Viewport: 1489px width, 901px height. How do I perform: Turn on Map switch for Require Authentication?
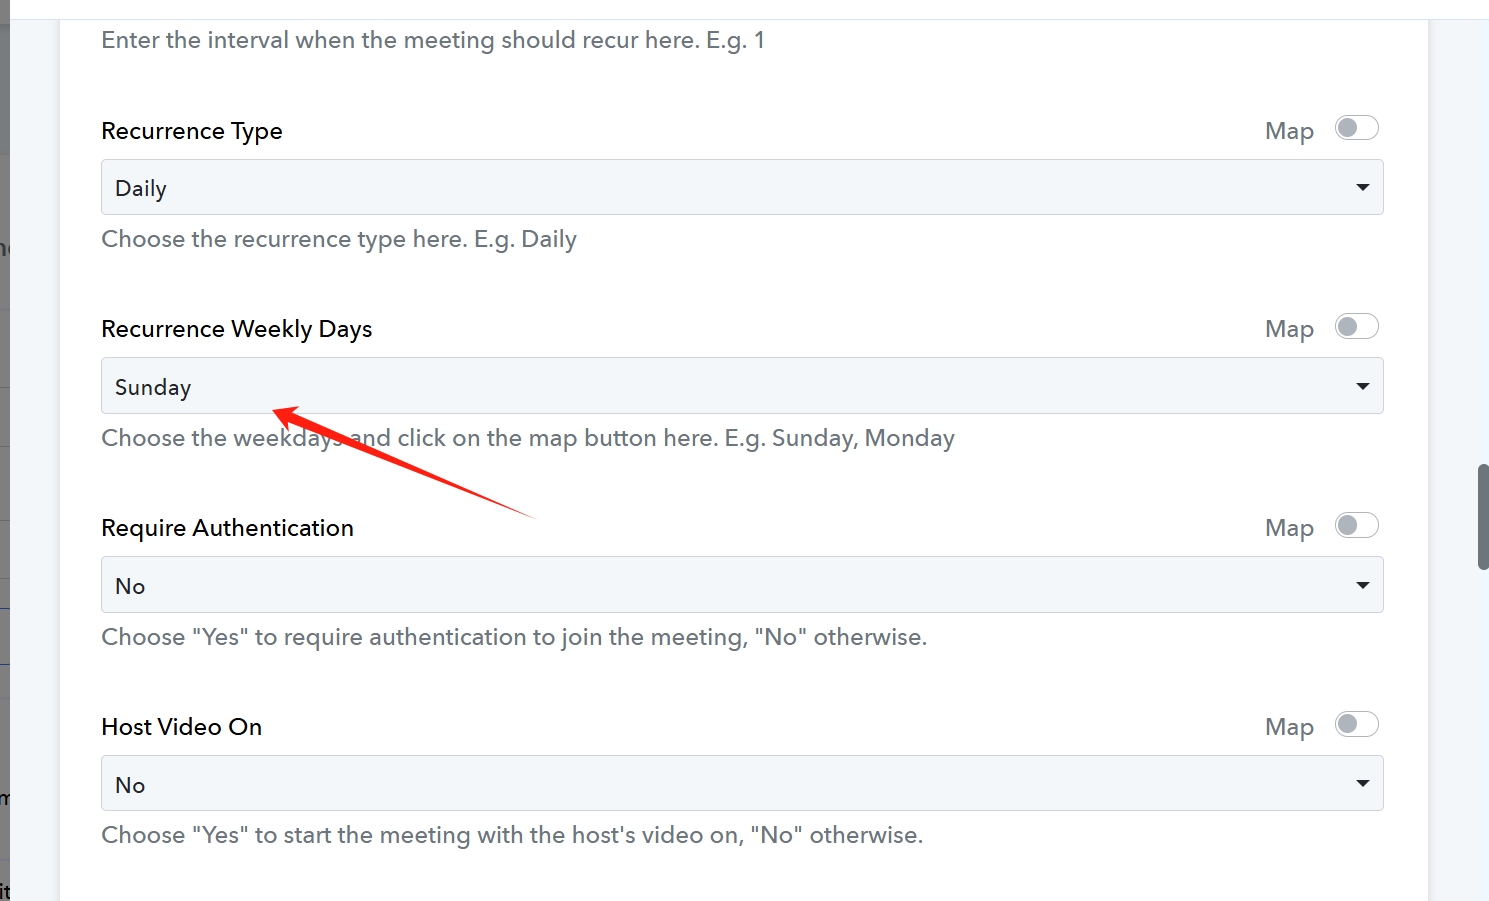pos(1357,526)
